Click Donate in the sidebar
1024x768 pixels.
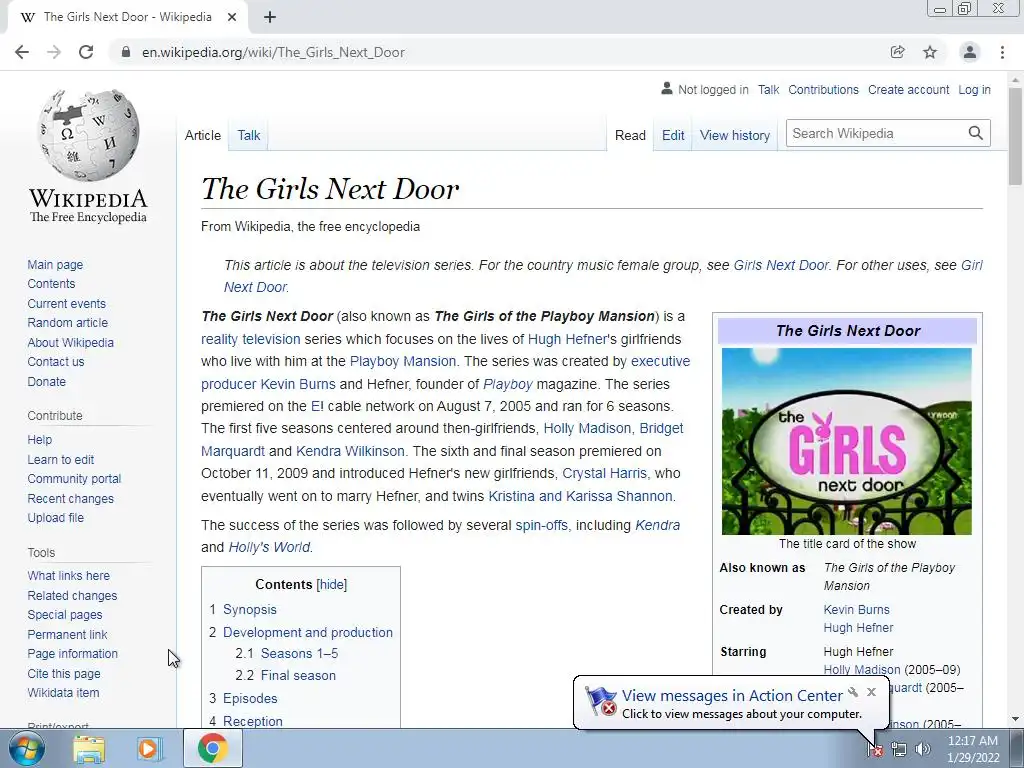[x=46, y=381]
